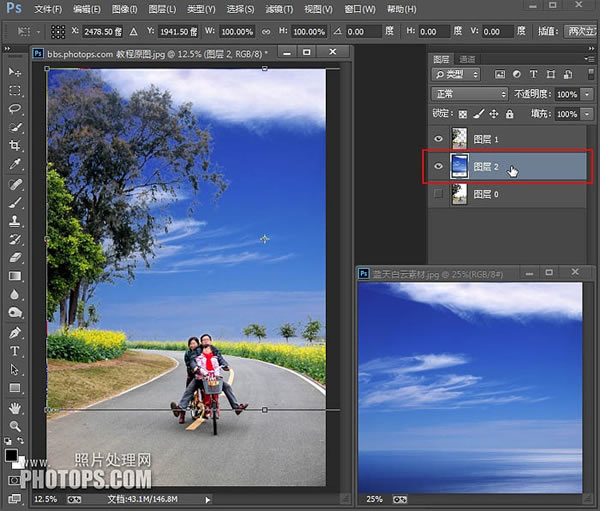Switch to the 通道 tab
Image resolution: width=600 pixels, height=511 pixels.
pyautogui.click(x=467, y=59)
